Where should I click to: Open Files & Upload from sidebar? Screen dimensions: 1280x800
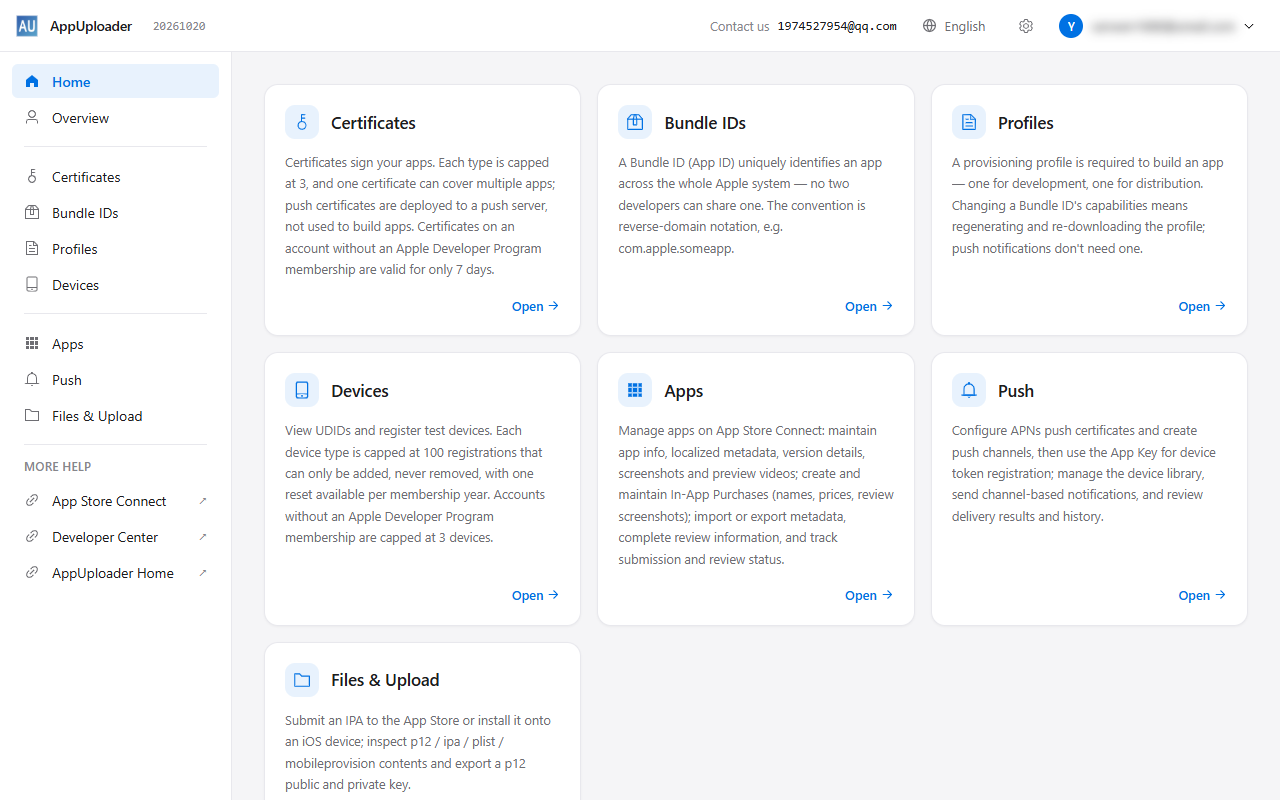[115, 416]
